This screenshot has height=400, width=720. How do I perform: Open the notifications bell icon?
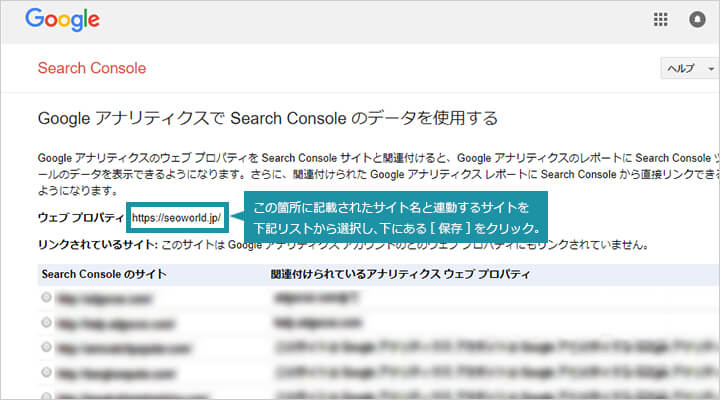(697, 19)
